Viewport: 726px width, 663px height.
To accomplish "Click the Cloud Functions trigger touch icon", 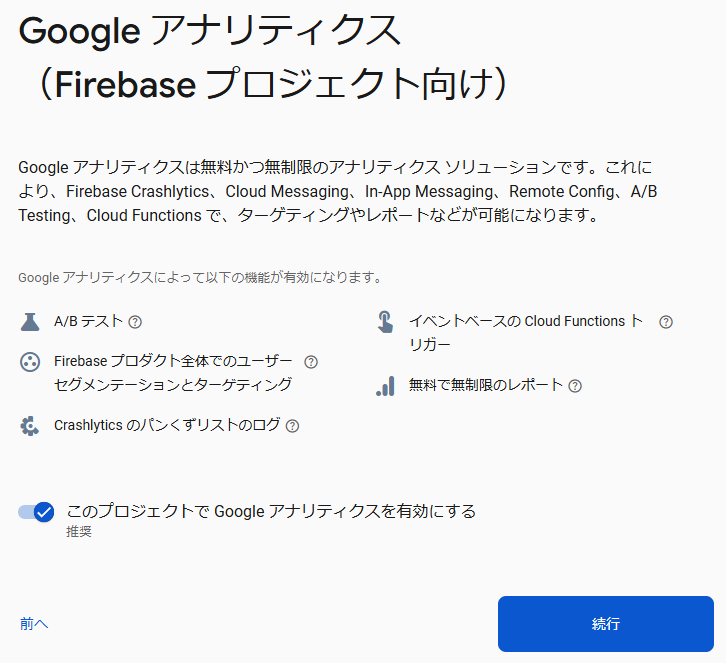I will point(385,322).
